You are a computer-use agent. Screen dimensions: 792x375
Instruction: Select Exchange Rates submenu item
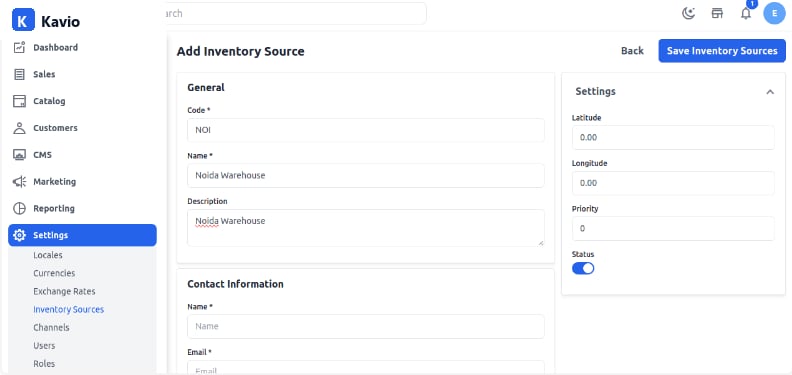(64, 291)
